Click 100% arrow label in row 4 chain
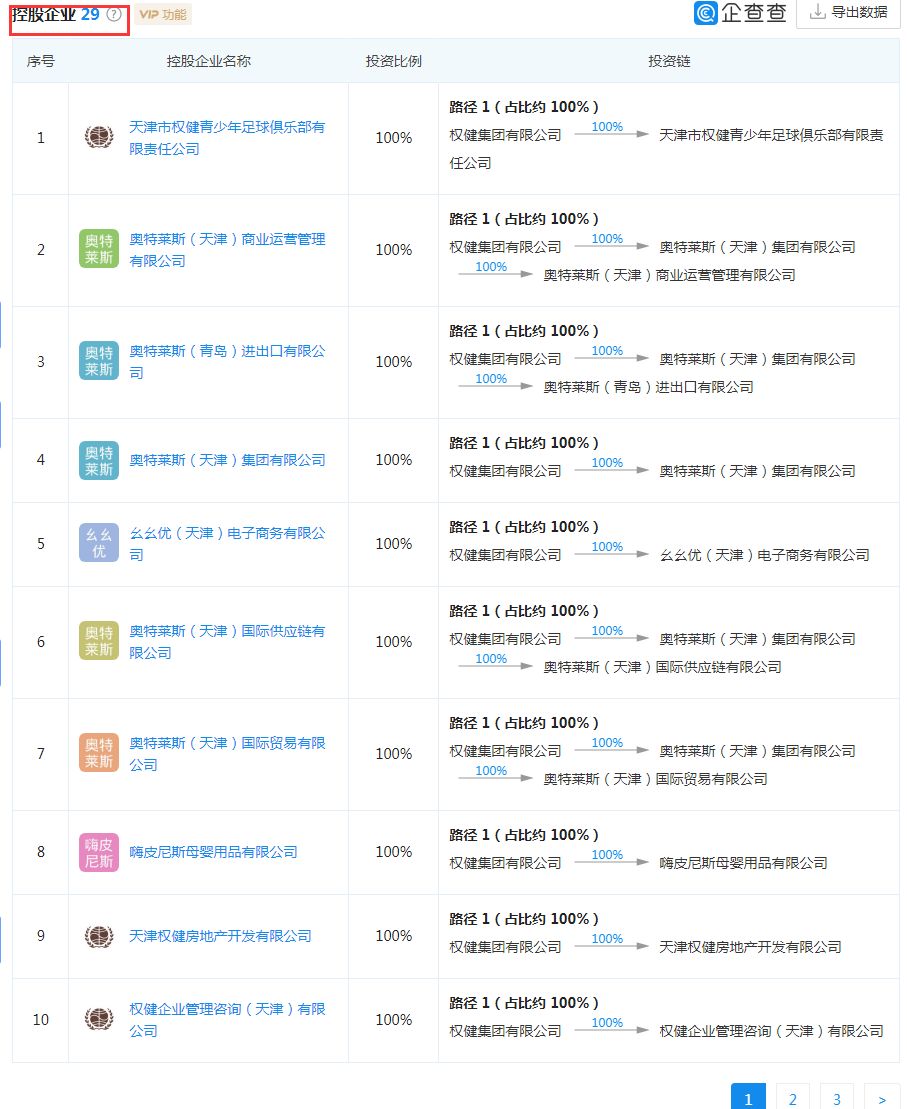The width and height of the screenshot is (907, 1109). pyautogui.click(x=607, y=462)
